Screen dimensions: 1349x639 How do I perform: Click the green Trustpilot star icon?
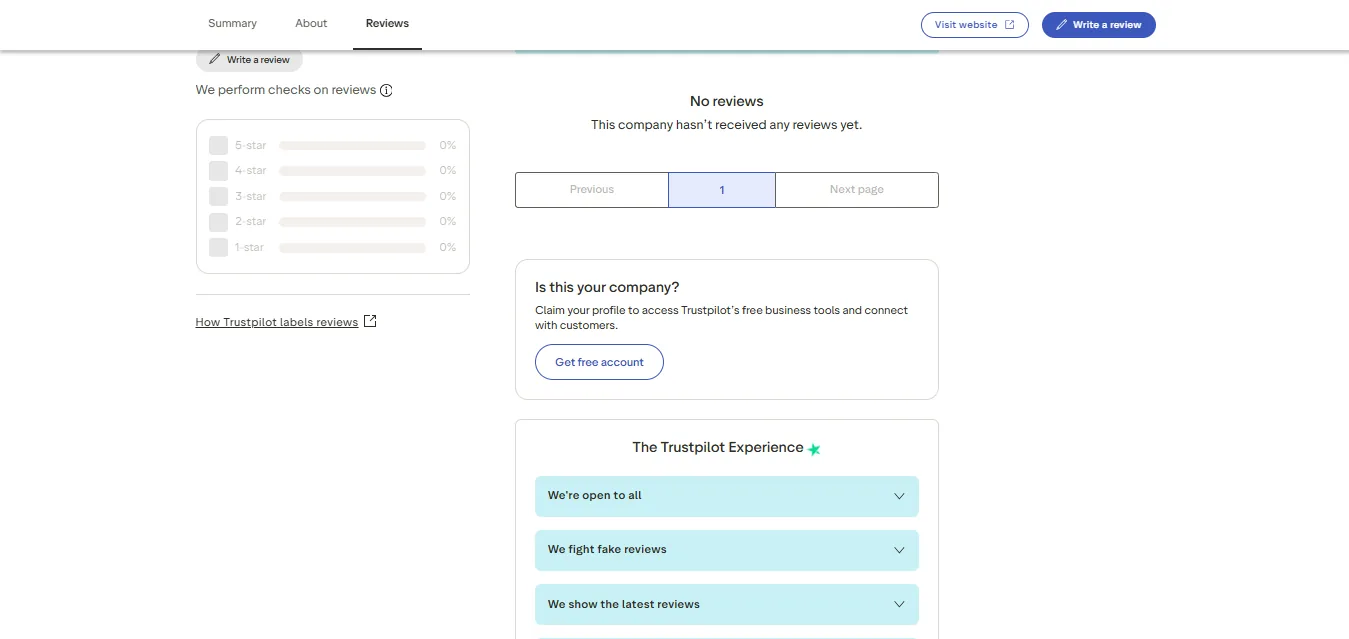(x=814, y=449)
